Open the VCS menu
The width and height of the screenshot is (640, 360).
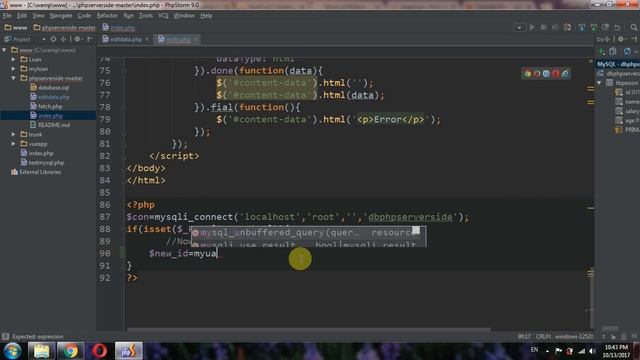163,16
